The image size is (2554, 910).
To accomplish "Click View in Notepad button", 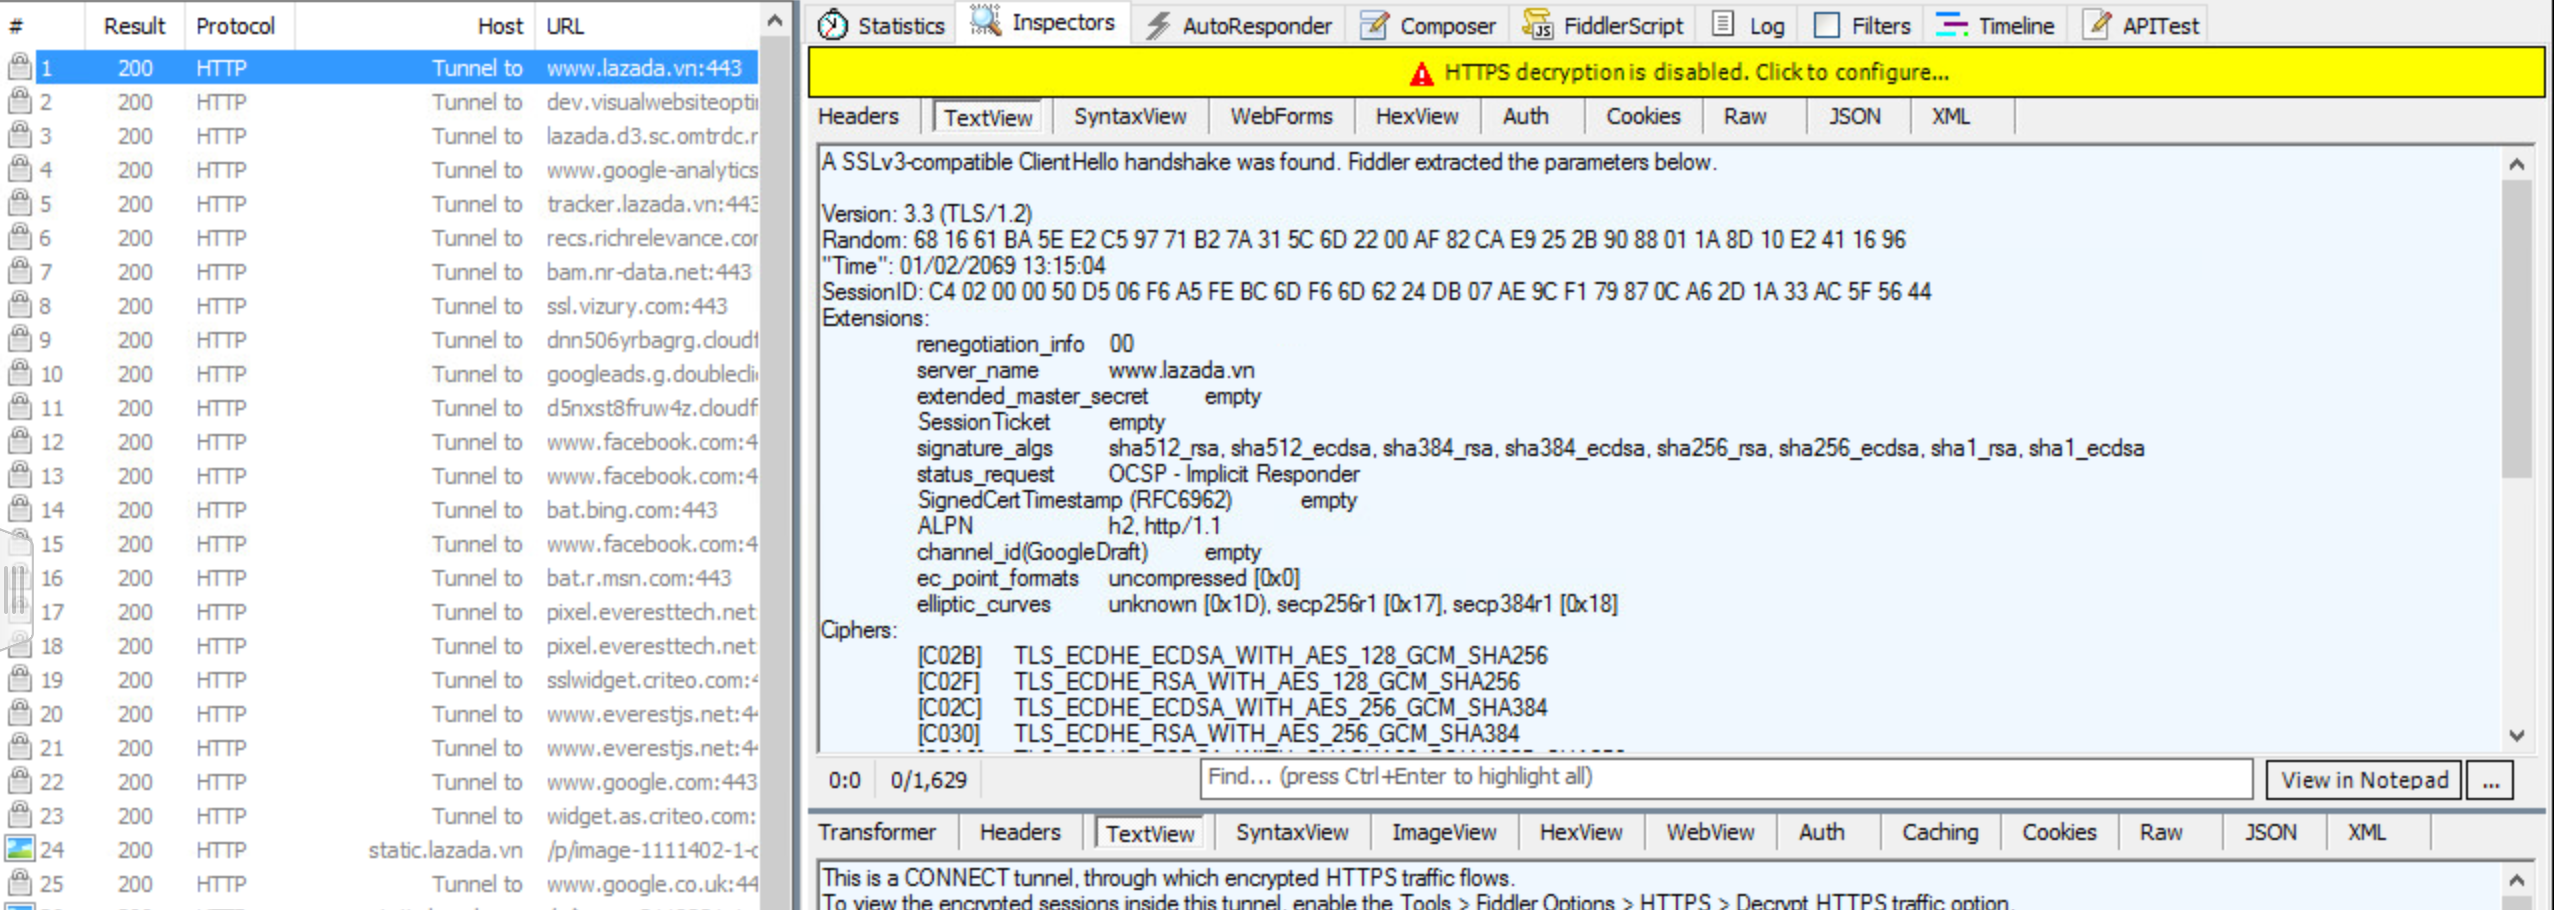I will [2364, 780].
